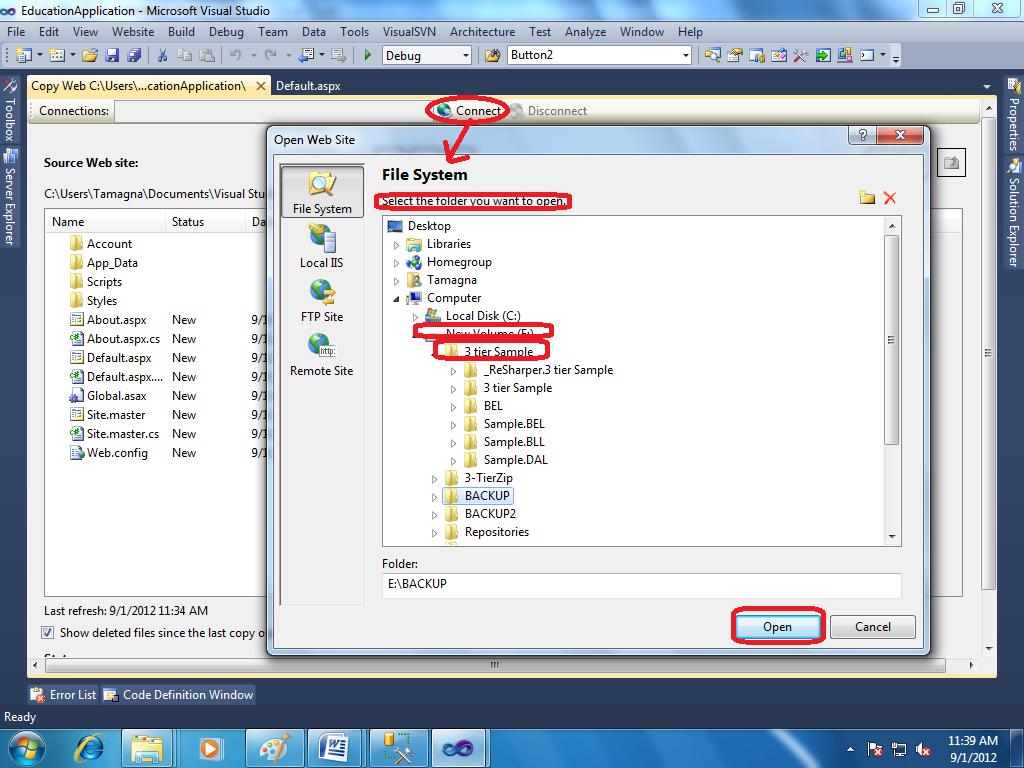Select the FTP Site icon
Image resolution: width=1024 pixels, height=768 pixels.
coord(322,300)
